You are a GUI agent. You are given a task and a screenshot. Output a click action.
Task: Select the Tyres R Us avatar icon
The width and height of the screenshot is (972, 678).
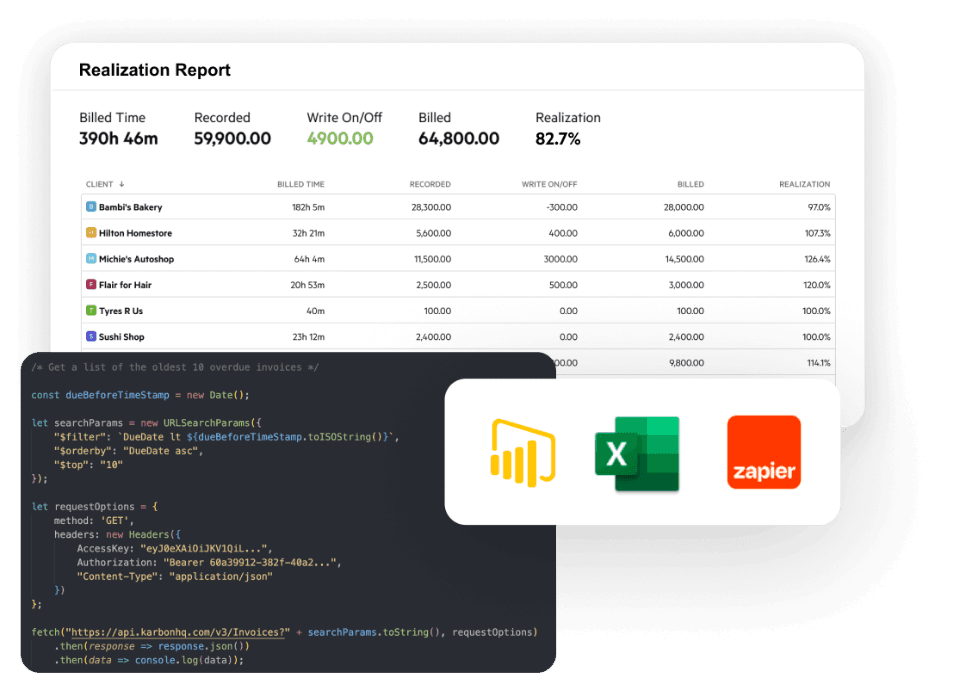click(90, 311)
